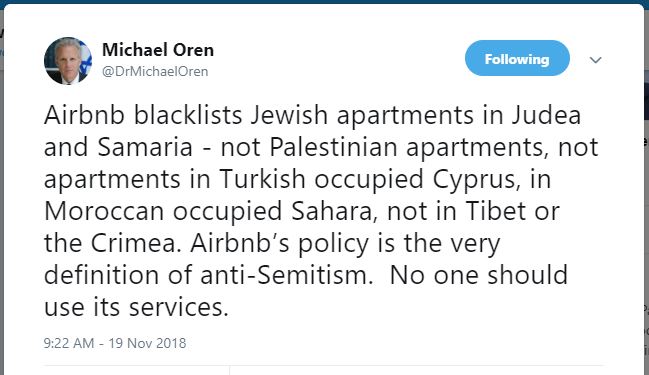Click the phrase 'use its services'
649x375 pixels.
[136, 308]
